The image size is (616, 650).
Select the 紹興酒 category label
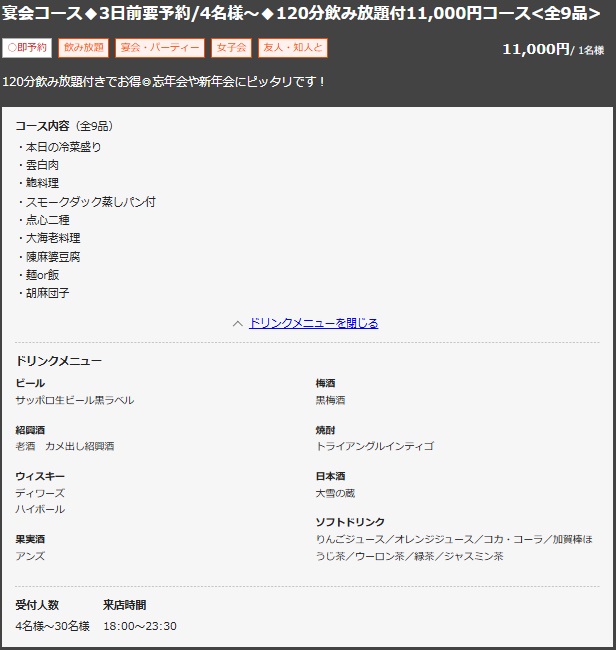point(30,430)
